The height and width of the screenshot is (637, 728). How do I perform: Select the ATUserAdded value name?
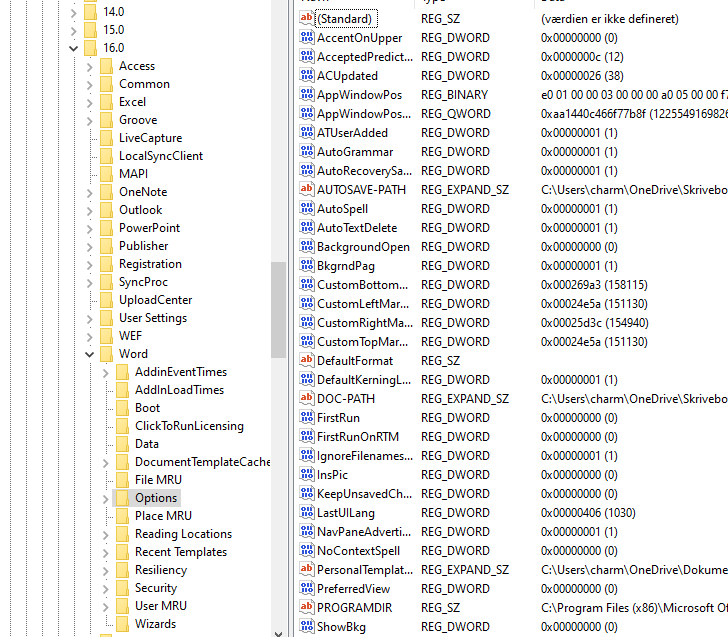[x=352, y=132]
